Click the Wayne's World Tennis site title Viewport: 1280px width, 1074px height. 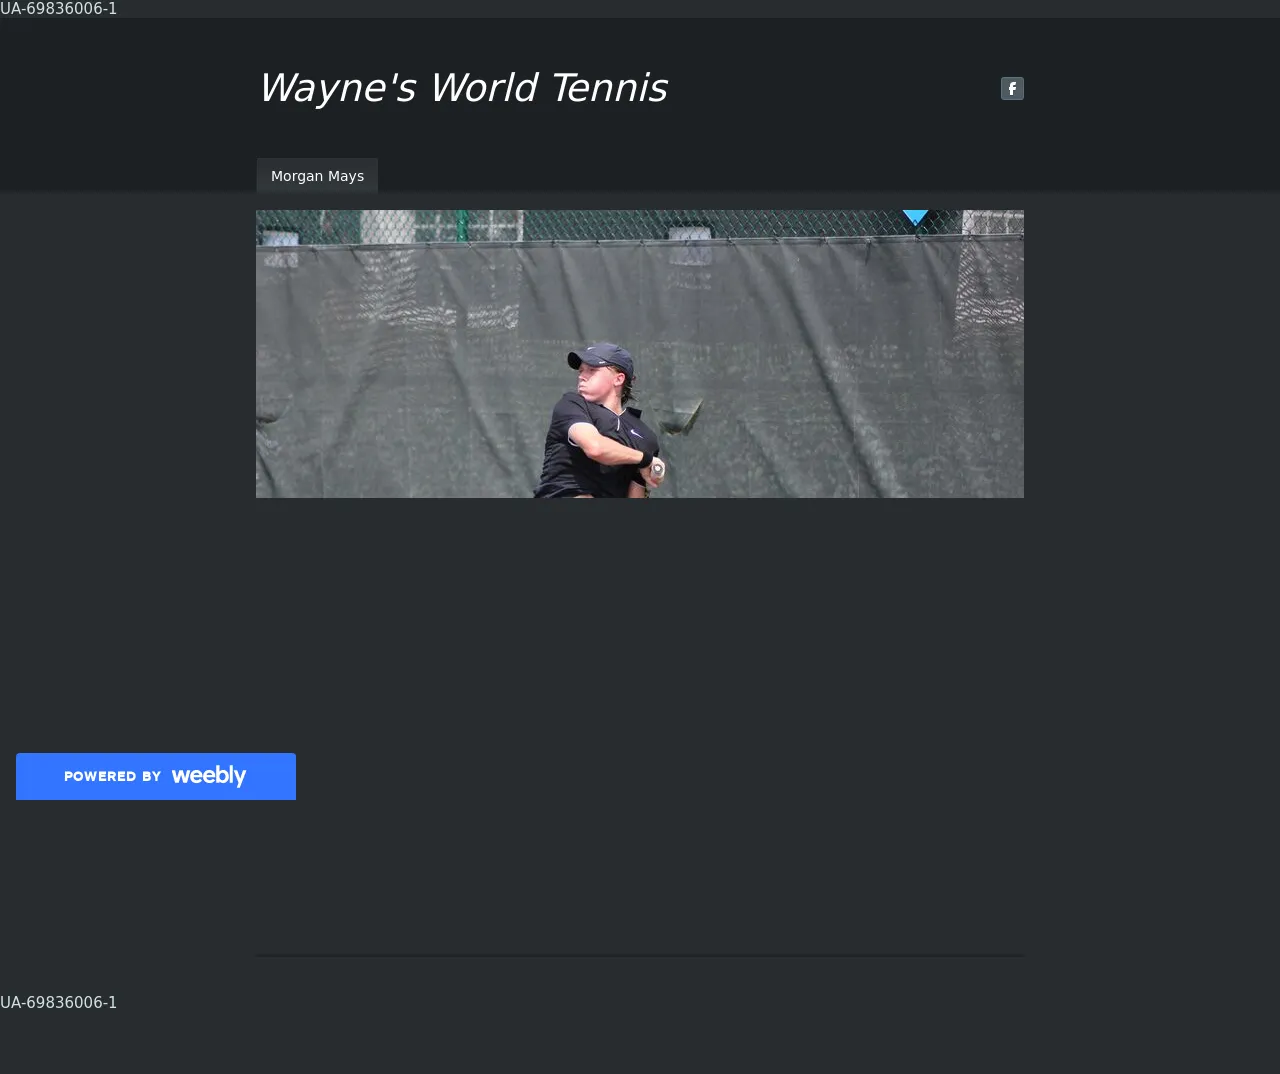(x=462, y=88)
